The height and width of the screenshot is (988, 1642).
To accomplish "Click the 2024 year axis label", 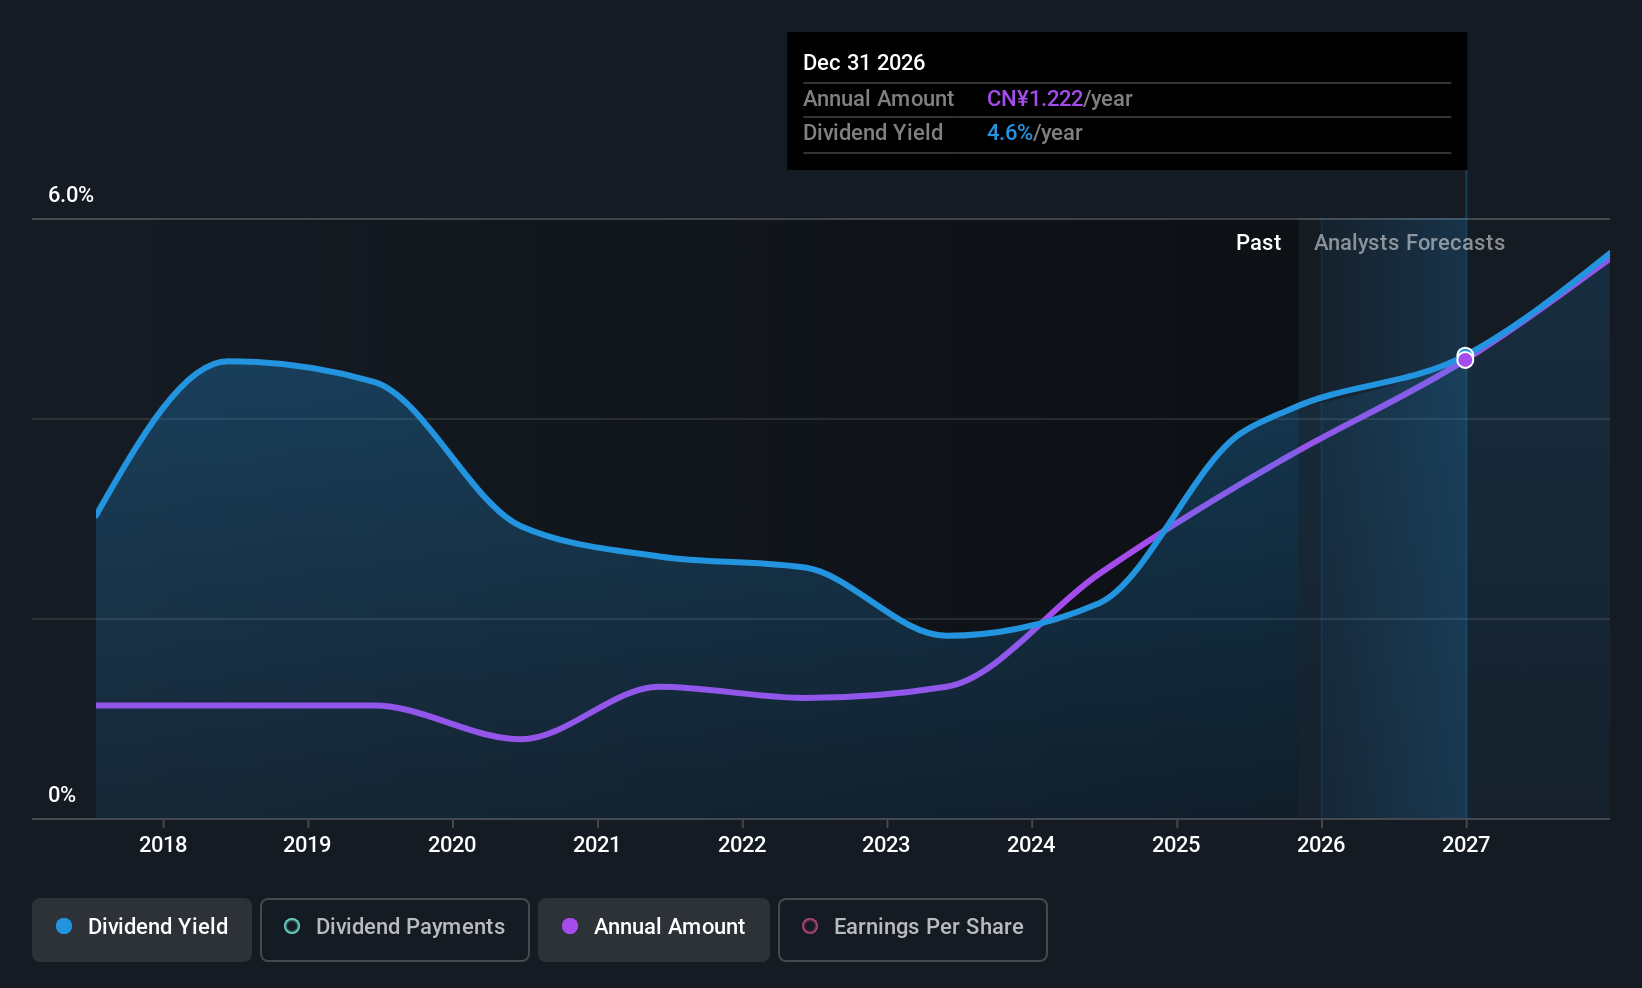I will click(x=1031, y=844).
